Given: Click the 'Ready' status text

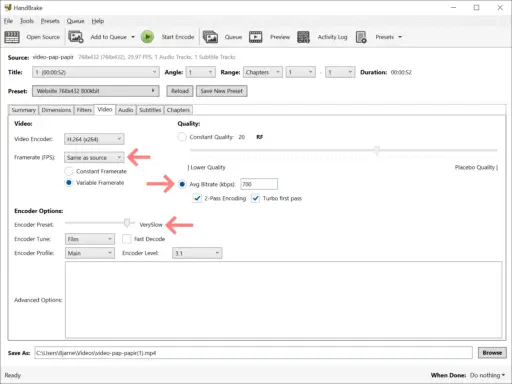Looking at the screenshot, I should 13,375.
